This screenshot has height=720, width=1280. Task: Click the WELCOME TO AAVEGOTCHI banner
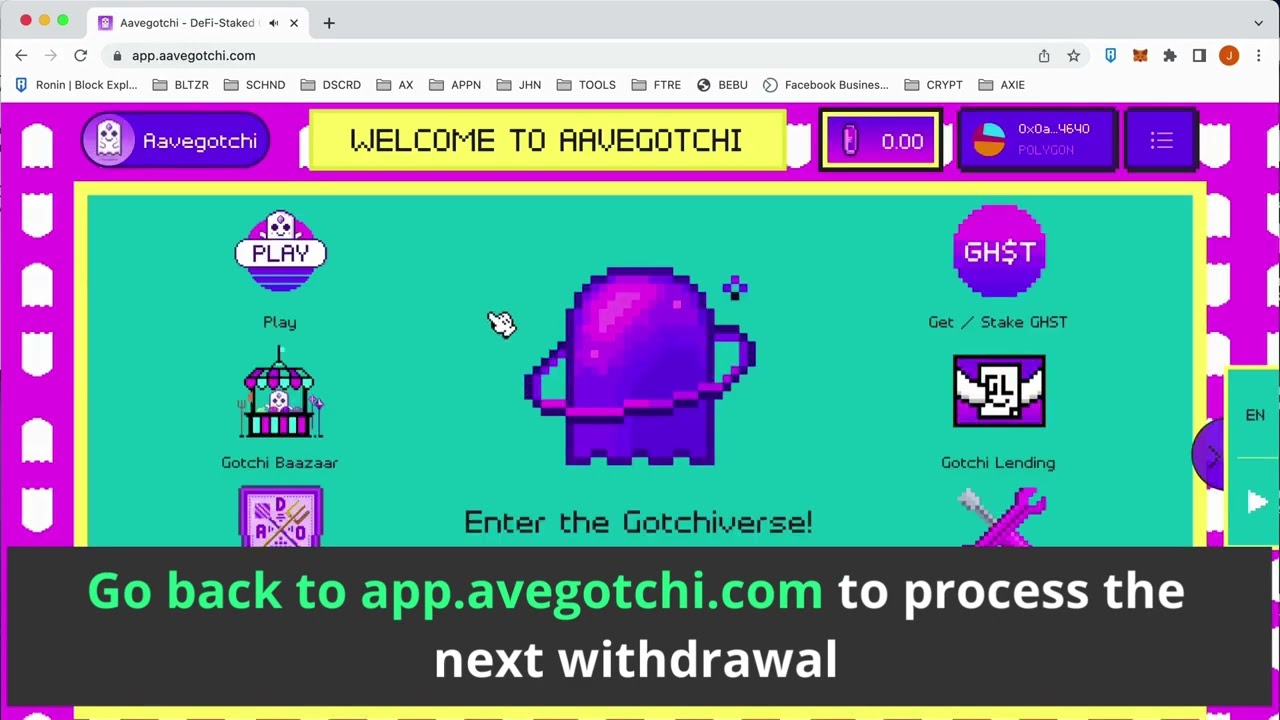(x=547, y=140)
